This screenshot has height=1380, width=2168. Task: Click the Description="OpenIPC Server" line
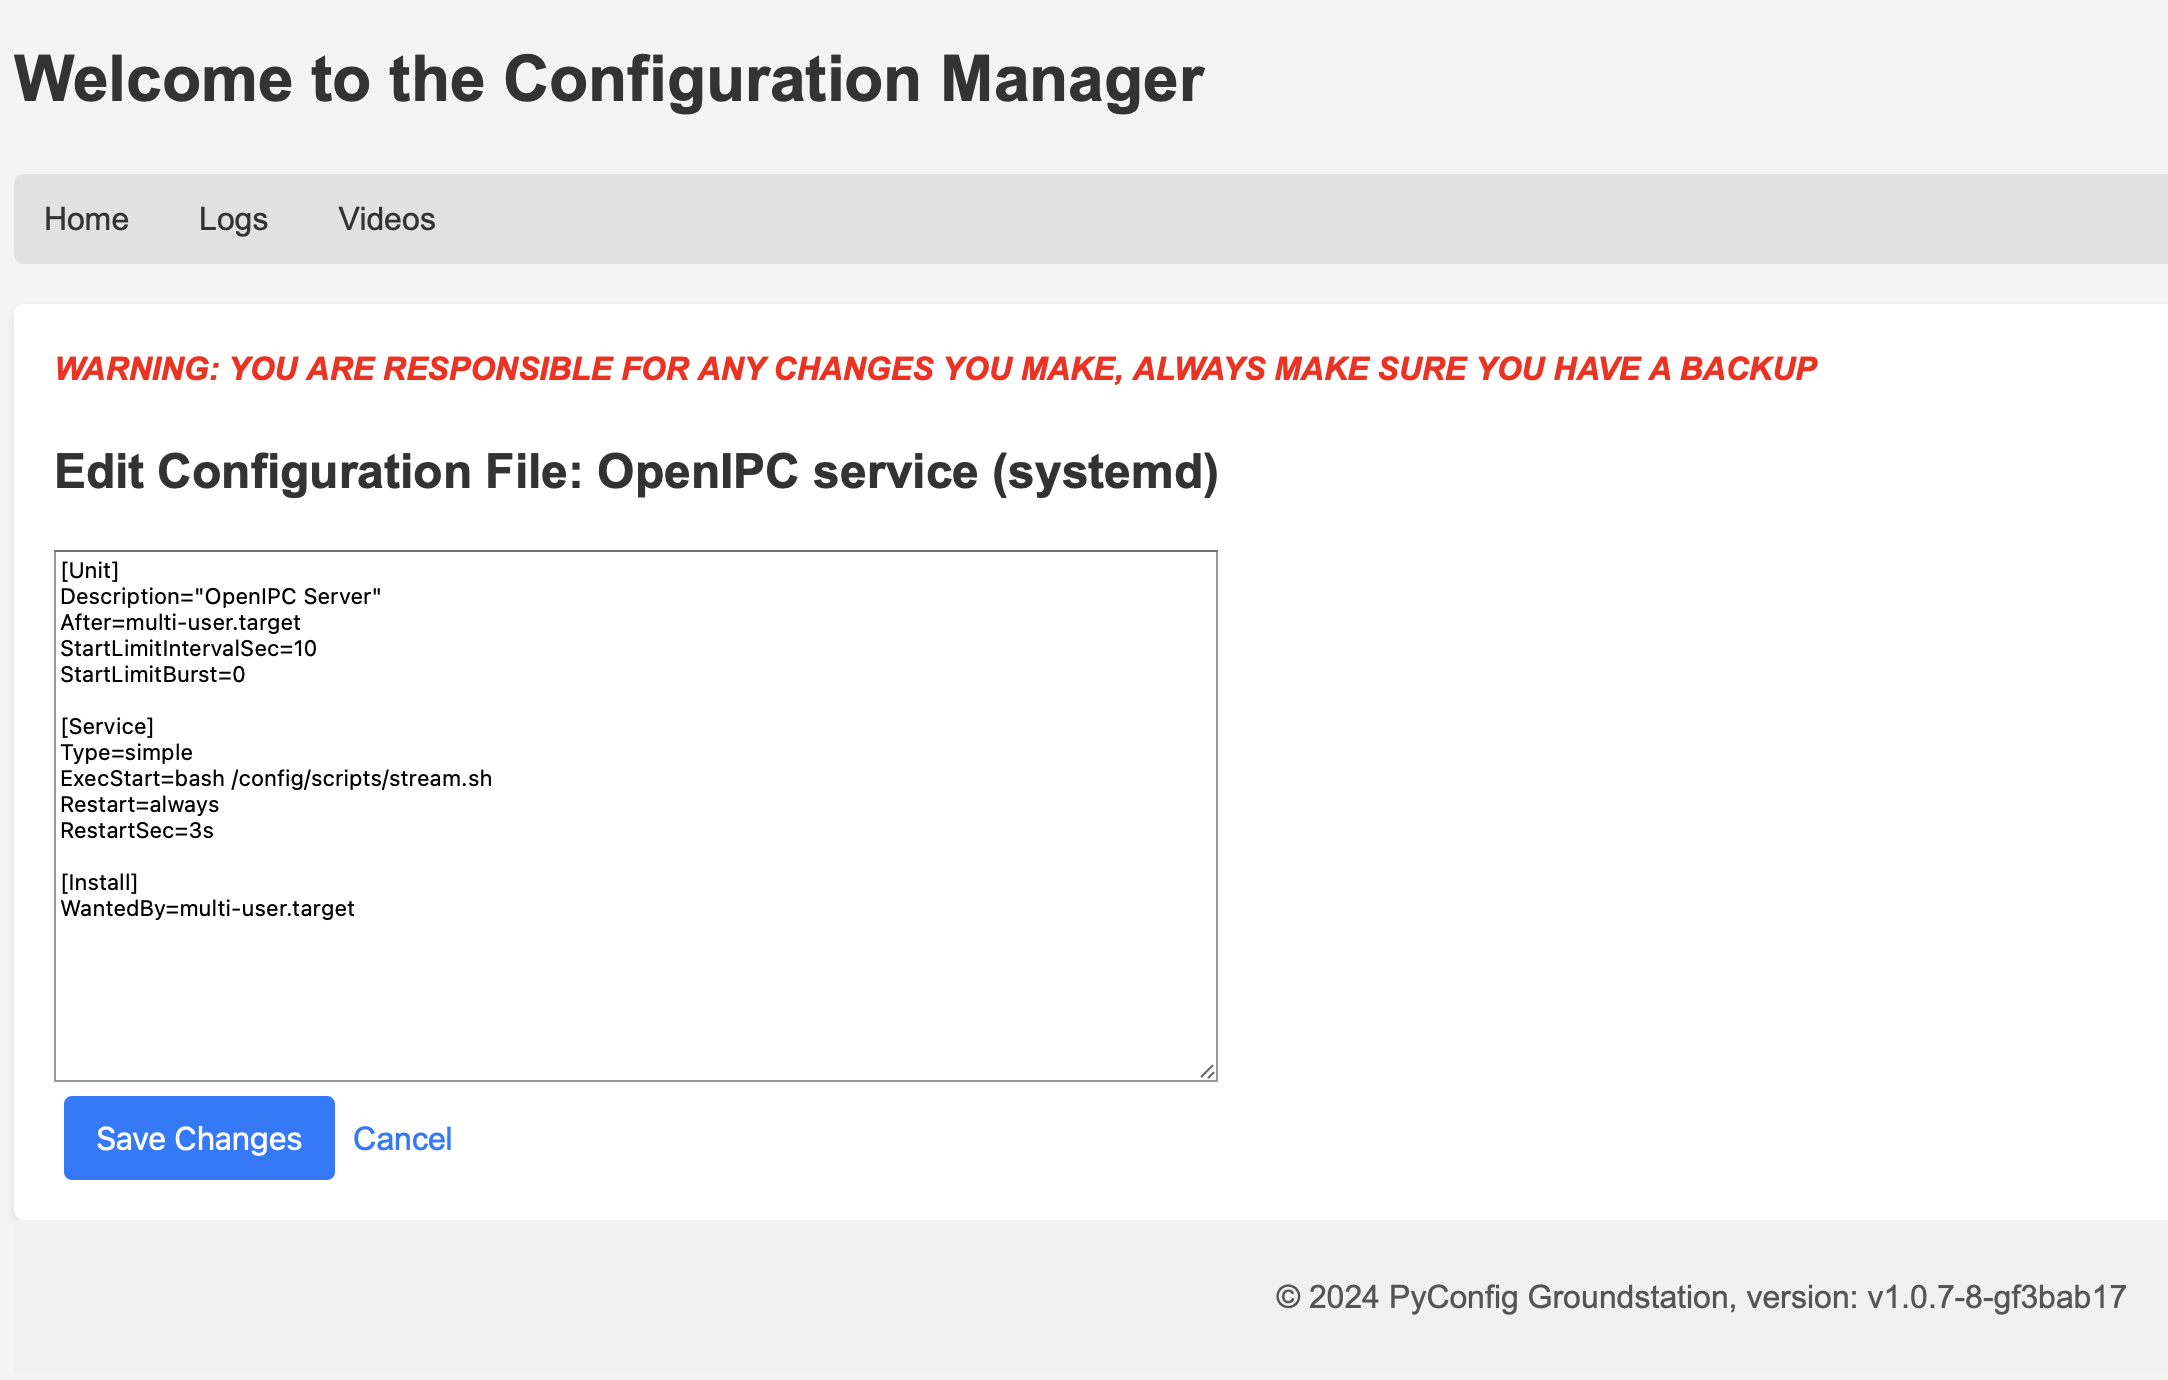[x=220, y=596]
